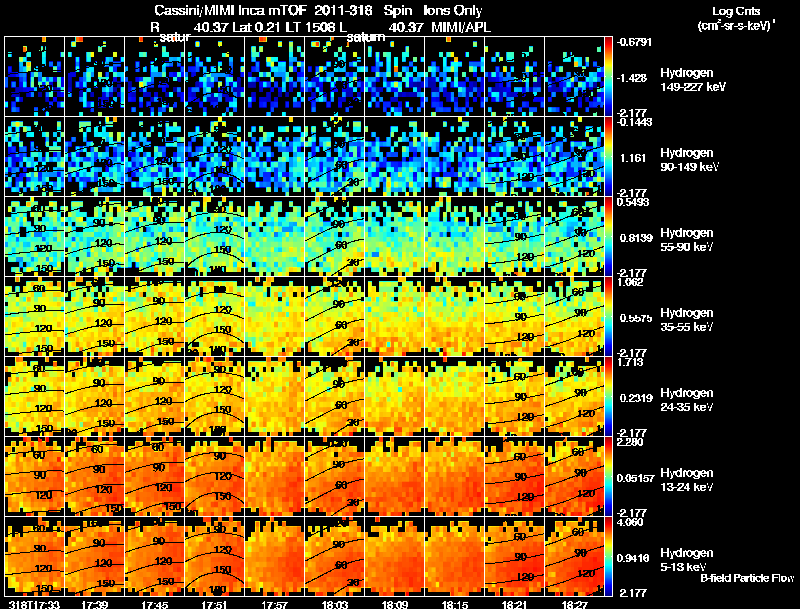The width and height of the screenshot is (800, 609).
Task: Select the "Hydrogen 35-55 keV" row label
Action: 687,320
